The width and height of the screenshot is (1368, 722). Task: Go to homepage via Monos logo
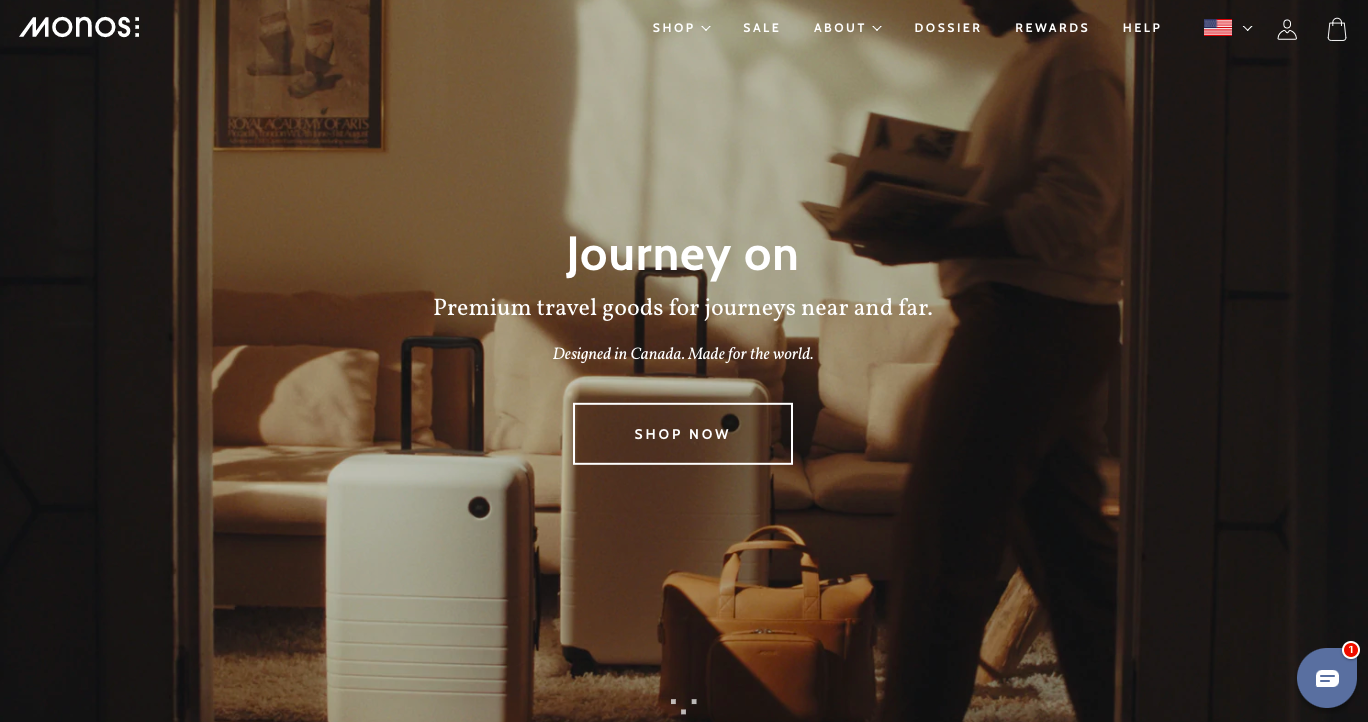pyautogui.click(x=80, y=27)
